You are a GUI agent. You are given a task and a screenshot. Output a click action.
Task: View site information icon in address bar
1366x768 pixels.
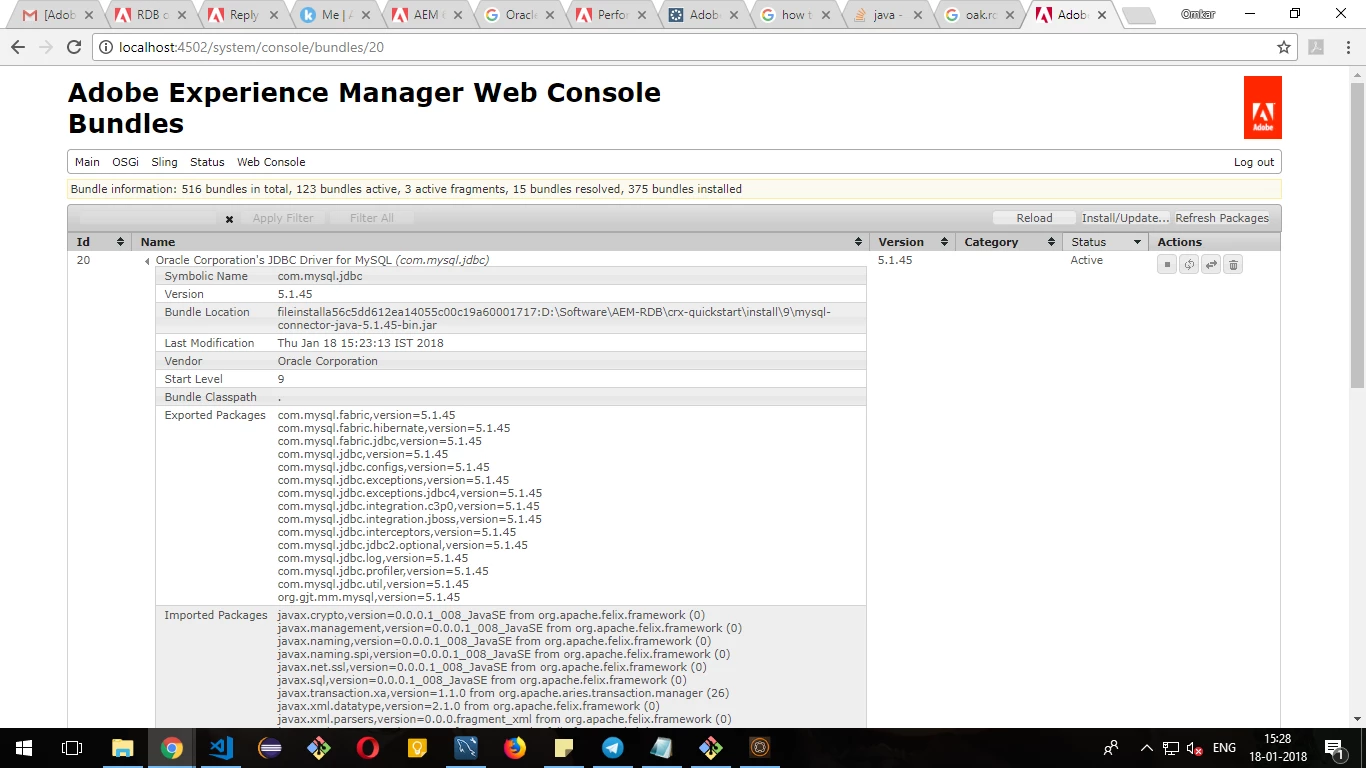click(x=106, y=47)
